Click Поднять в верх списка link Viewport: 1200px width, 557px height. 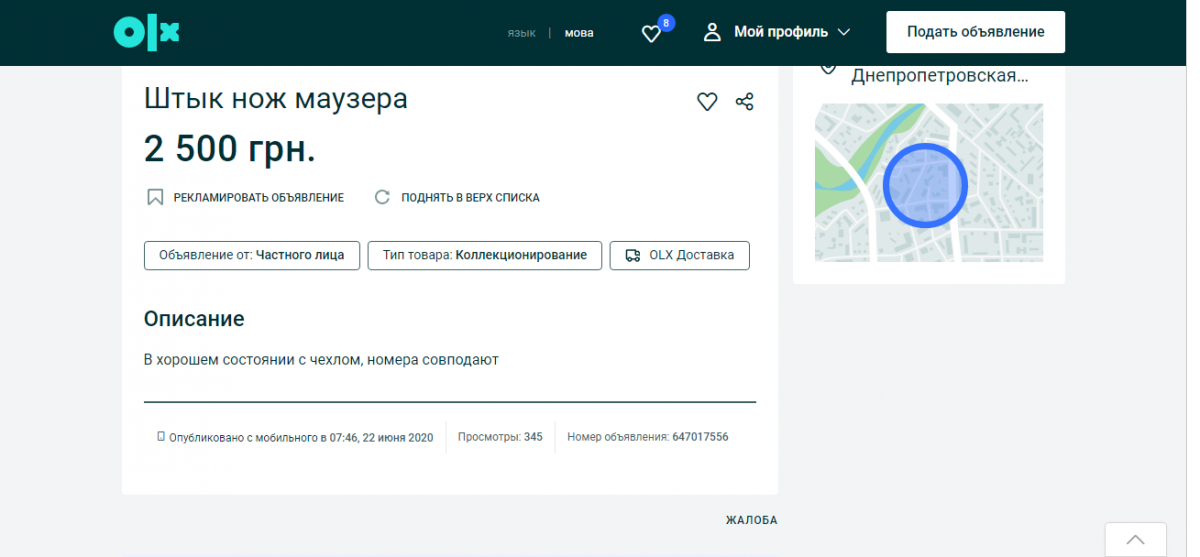click(470, 198)
